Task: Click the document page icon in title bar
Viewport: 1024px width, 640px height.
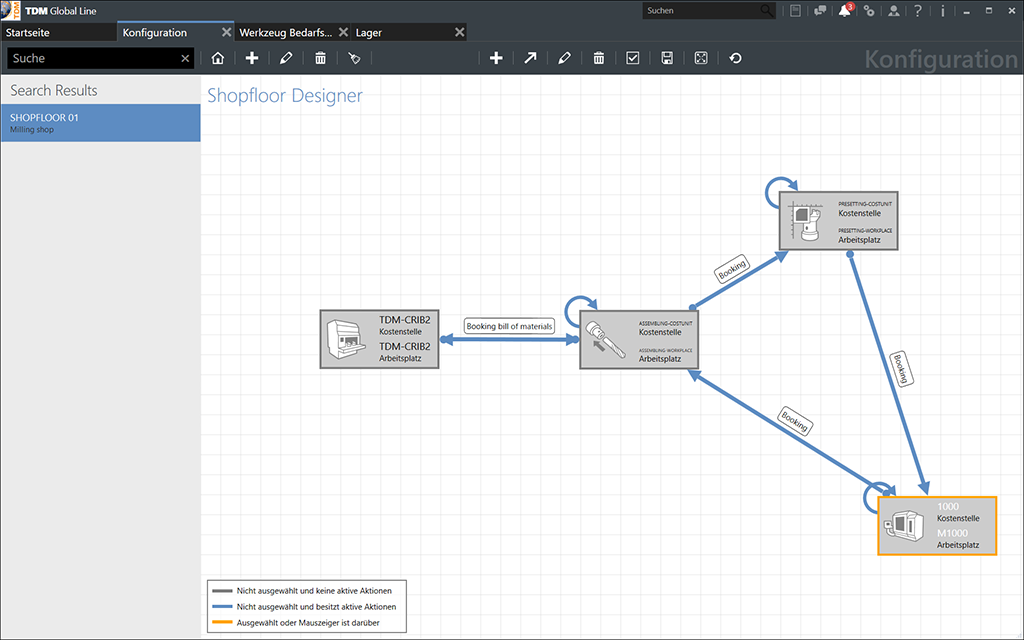Action: (795, 10)
